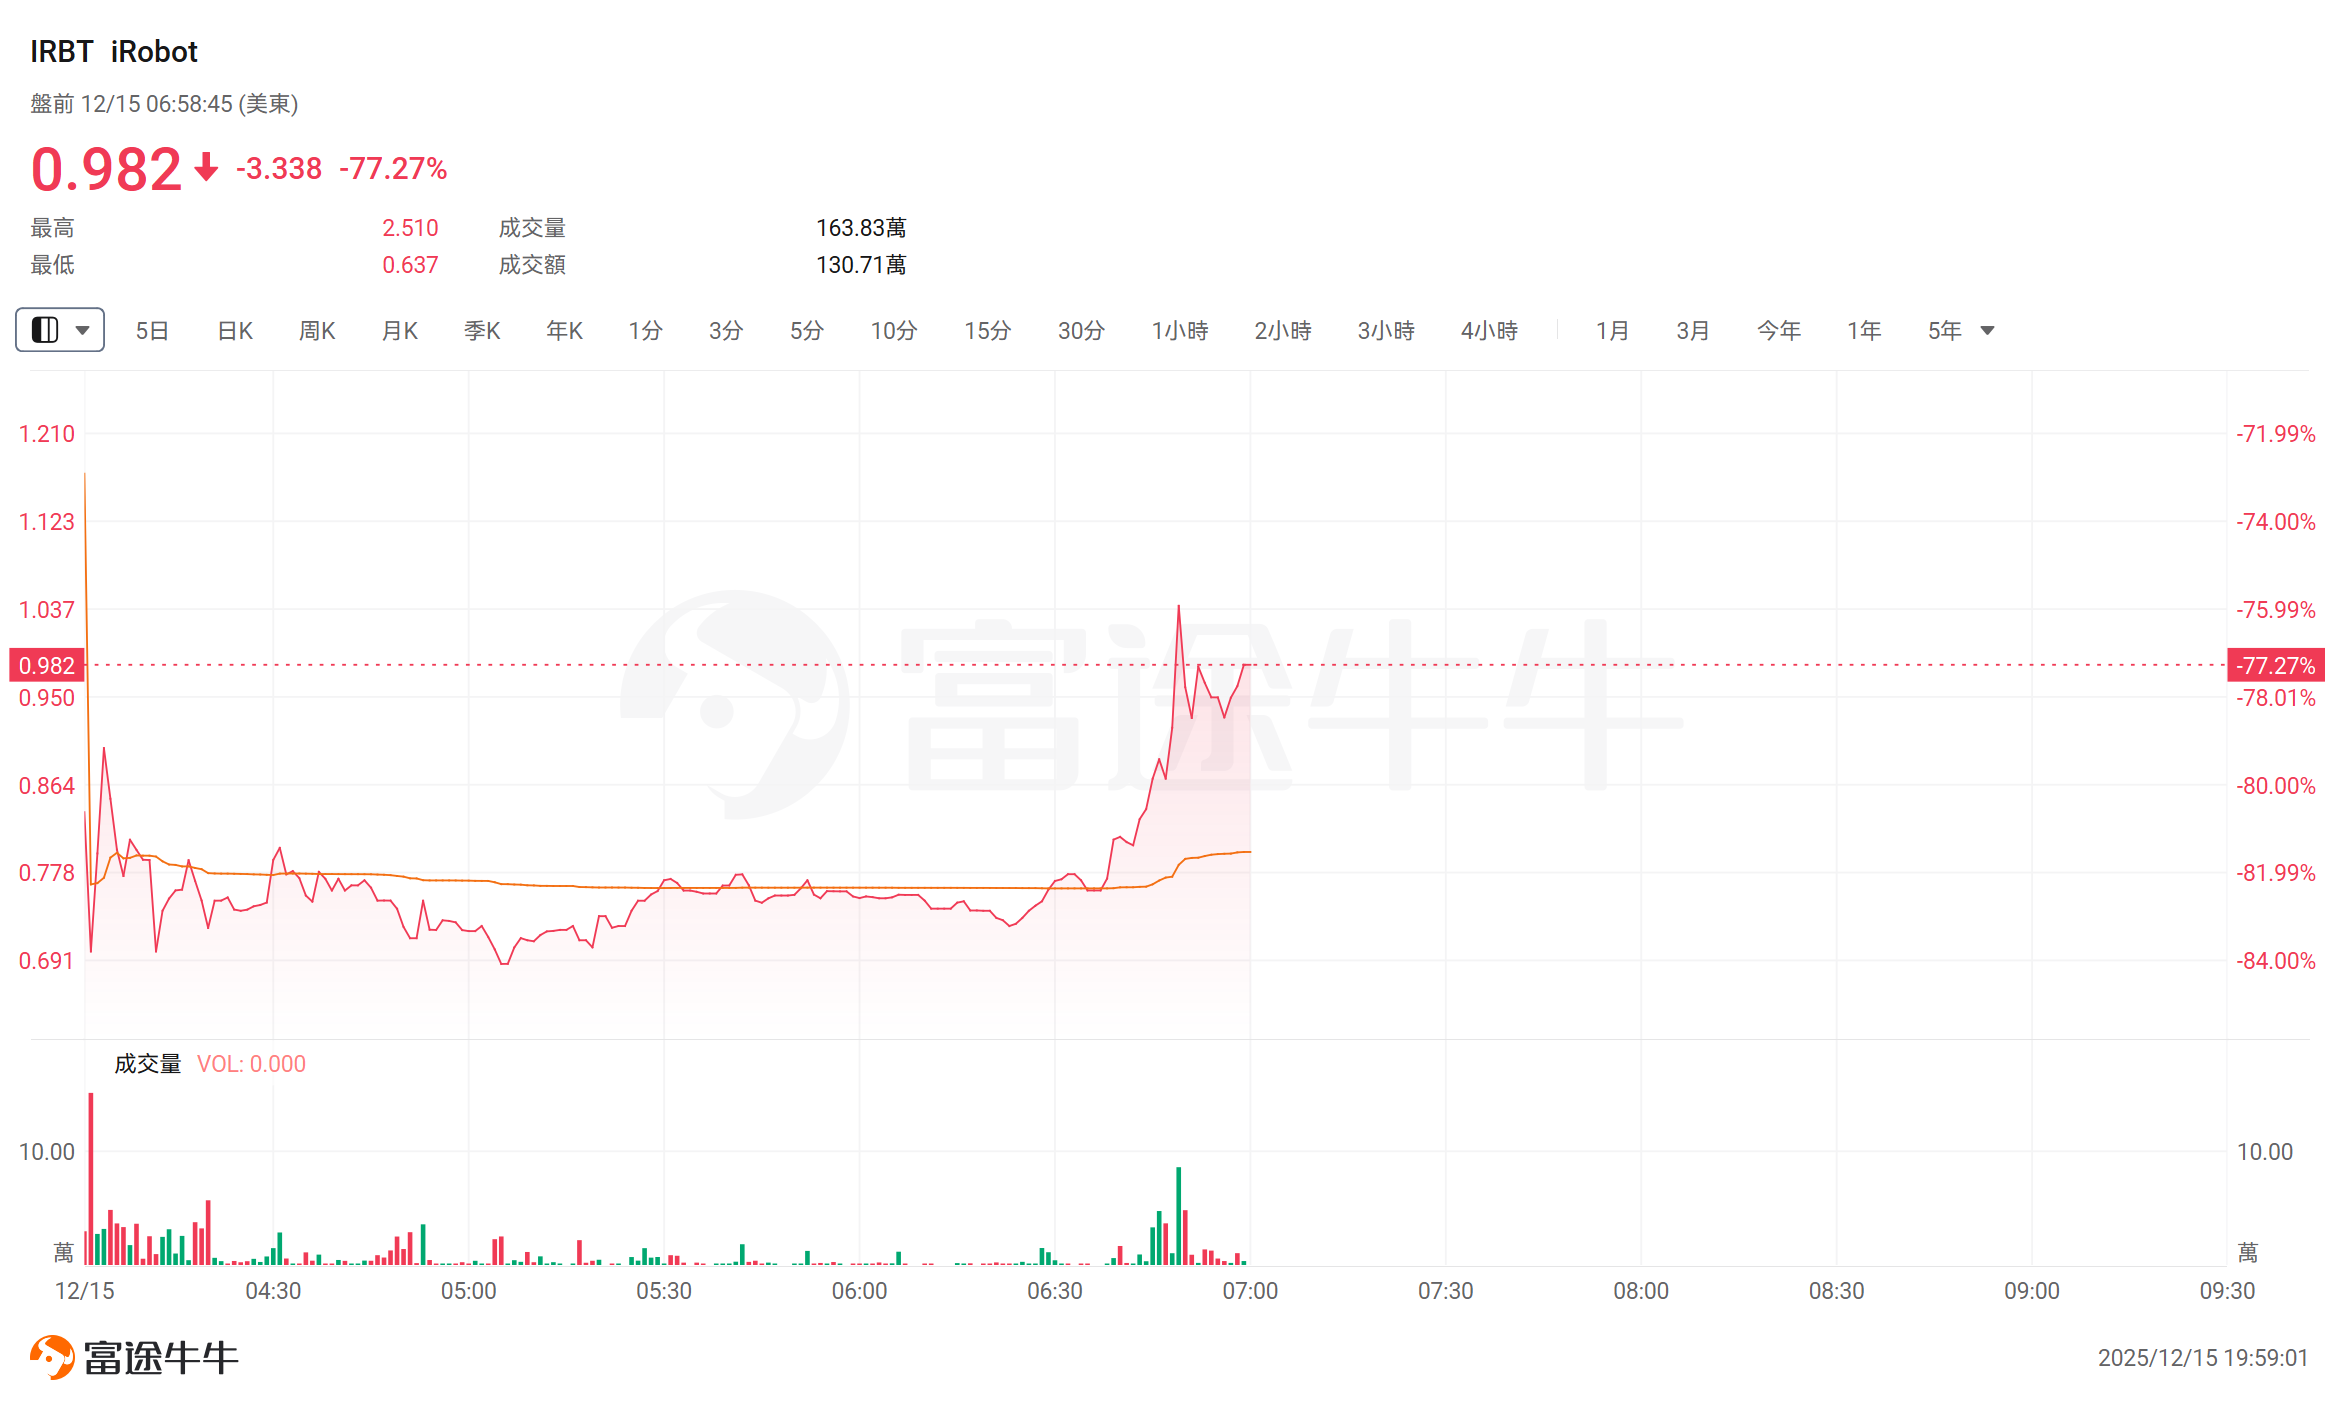This screenshot has height=1408, width=2340.
Task: Click the IRBT iRobot stock title
Action: click(x=114, y=52)
